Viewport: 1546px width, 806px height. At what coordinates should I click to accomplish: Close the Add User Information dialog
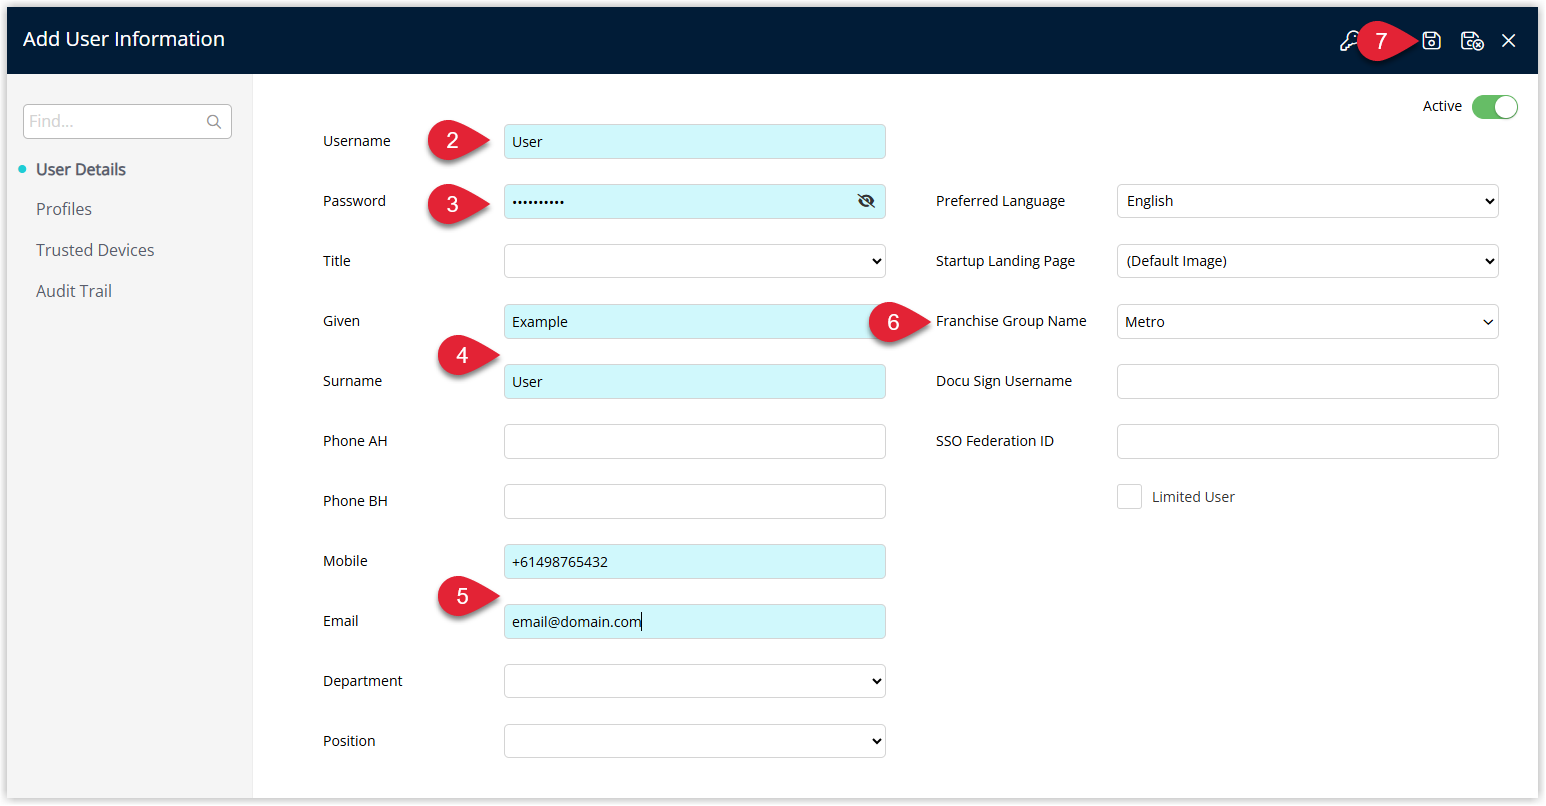pyautogui.click(x=1508, y=41)
